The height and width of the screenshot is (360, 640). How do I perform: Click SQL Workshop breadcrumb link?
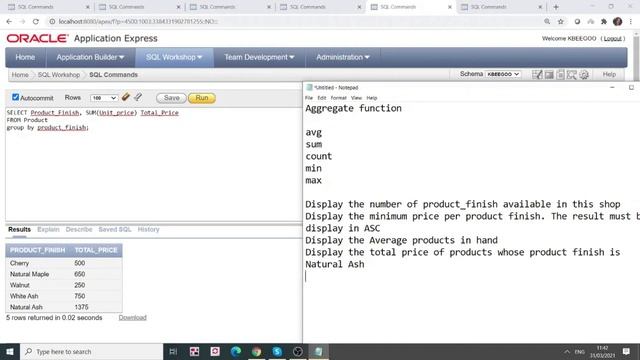coord(59,75)
